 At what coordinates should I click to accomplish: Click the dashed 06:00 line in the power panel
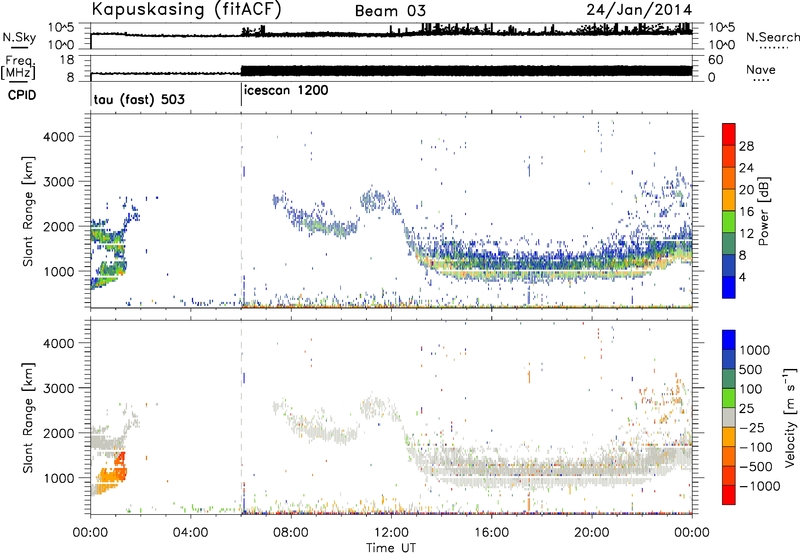(241, 211)
